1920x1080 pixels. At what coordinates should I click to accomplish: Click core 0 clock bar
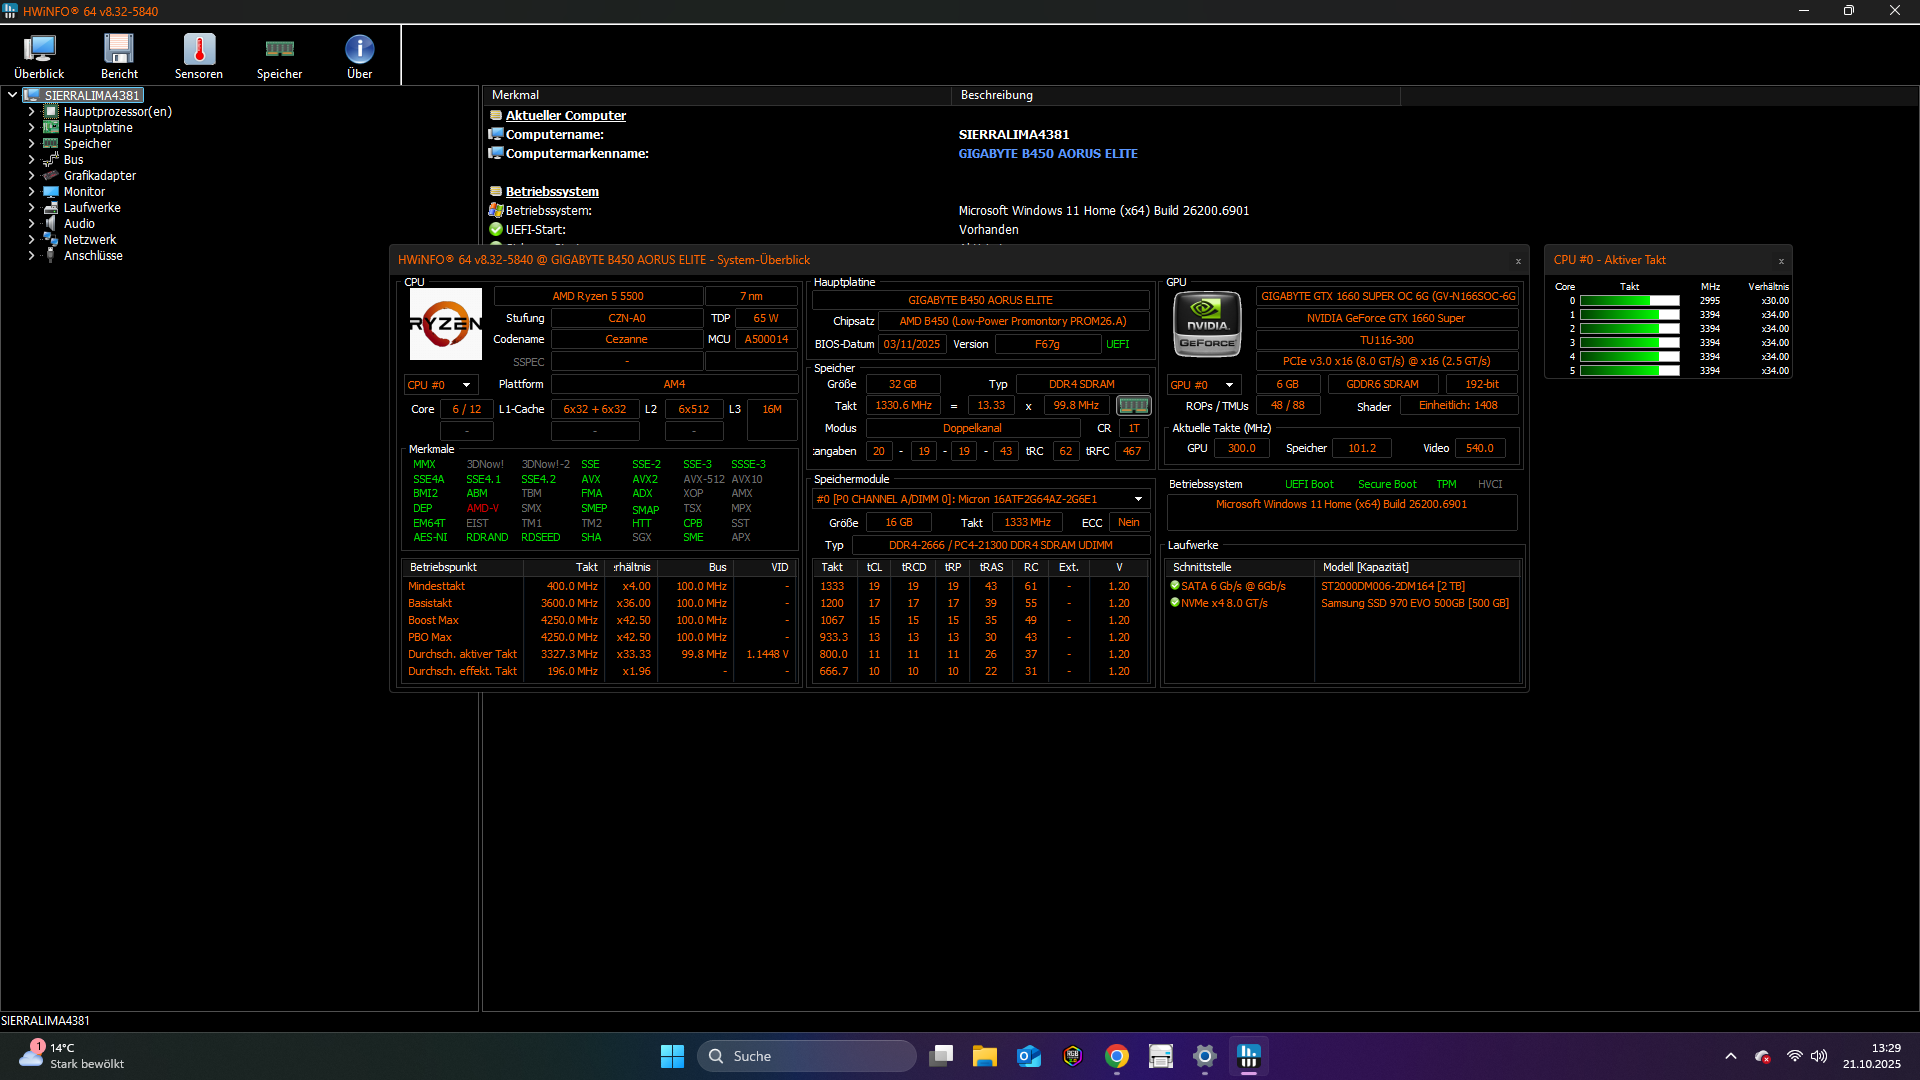pos(1629,301)
